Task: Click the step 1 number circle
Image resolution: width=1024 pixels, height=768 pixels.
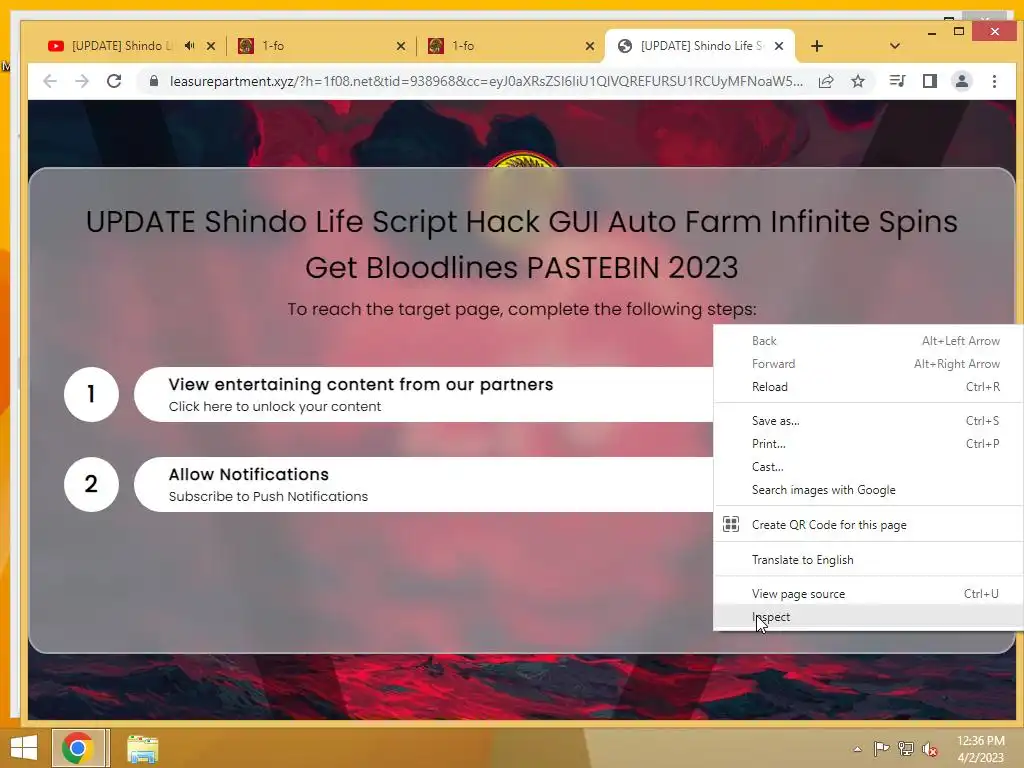Action: click(91, 394)
